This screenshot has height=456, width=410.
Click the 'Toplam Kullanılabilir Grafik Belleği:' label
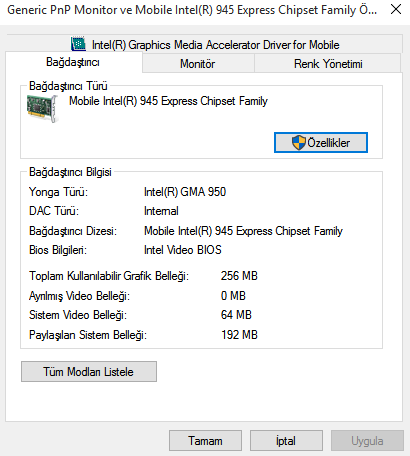(109, 276)
